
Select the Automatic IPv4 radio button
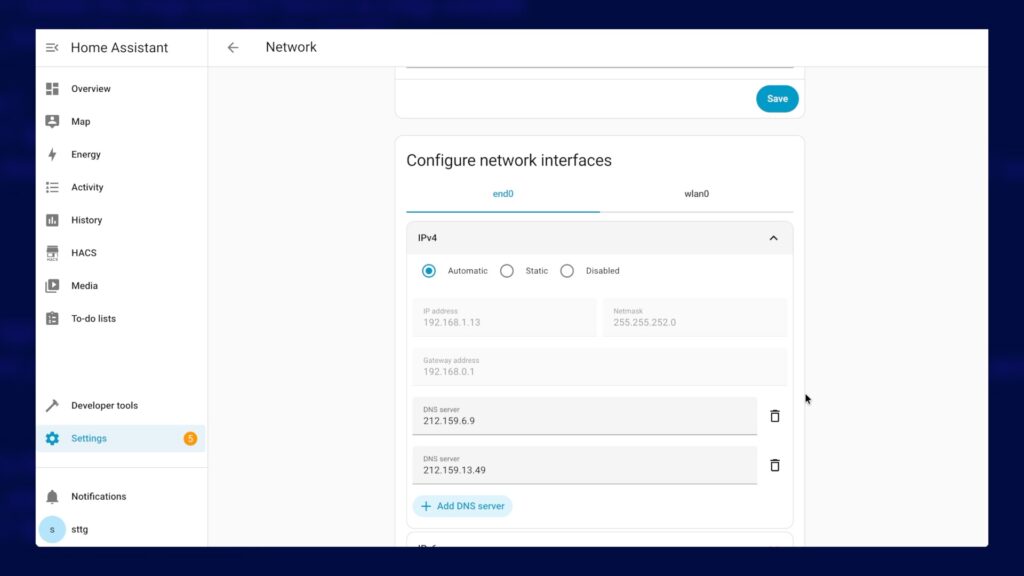[429, 271]
